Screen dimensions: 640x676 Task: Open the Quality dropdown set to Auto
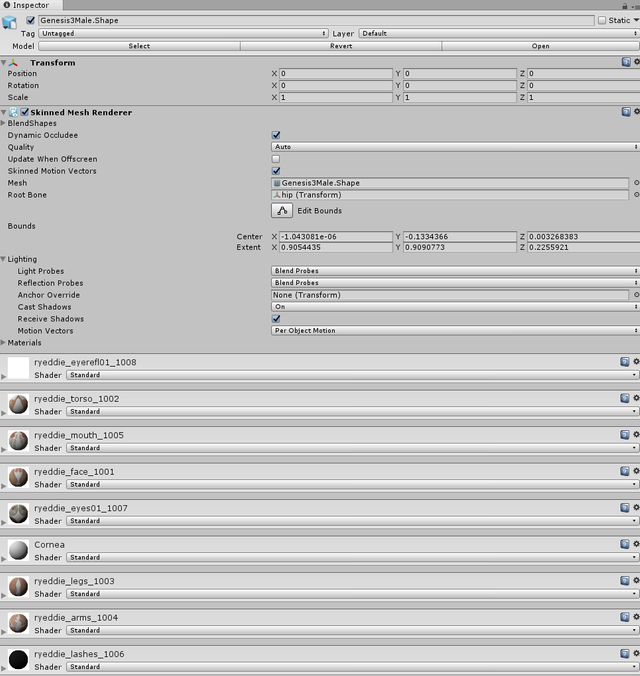coord(455,147)
